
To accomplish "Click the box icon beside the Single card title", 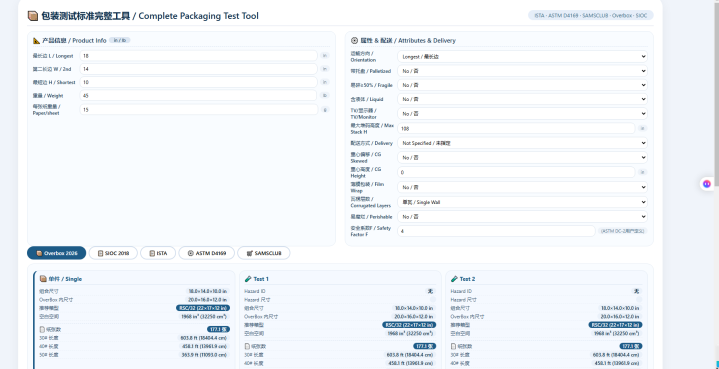I will 43,279.
